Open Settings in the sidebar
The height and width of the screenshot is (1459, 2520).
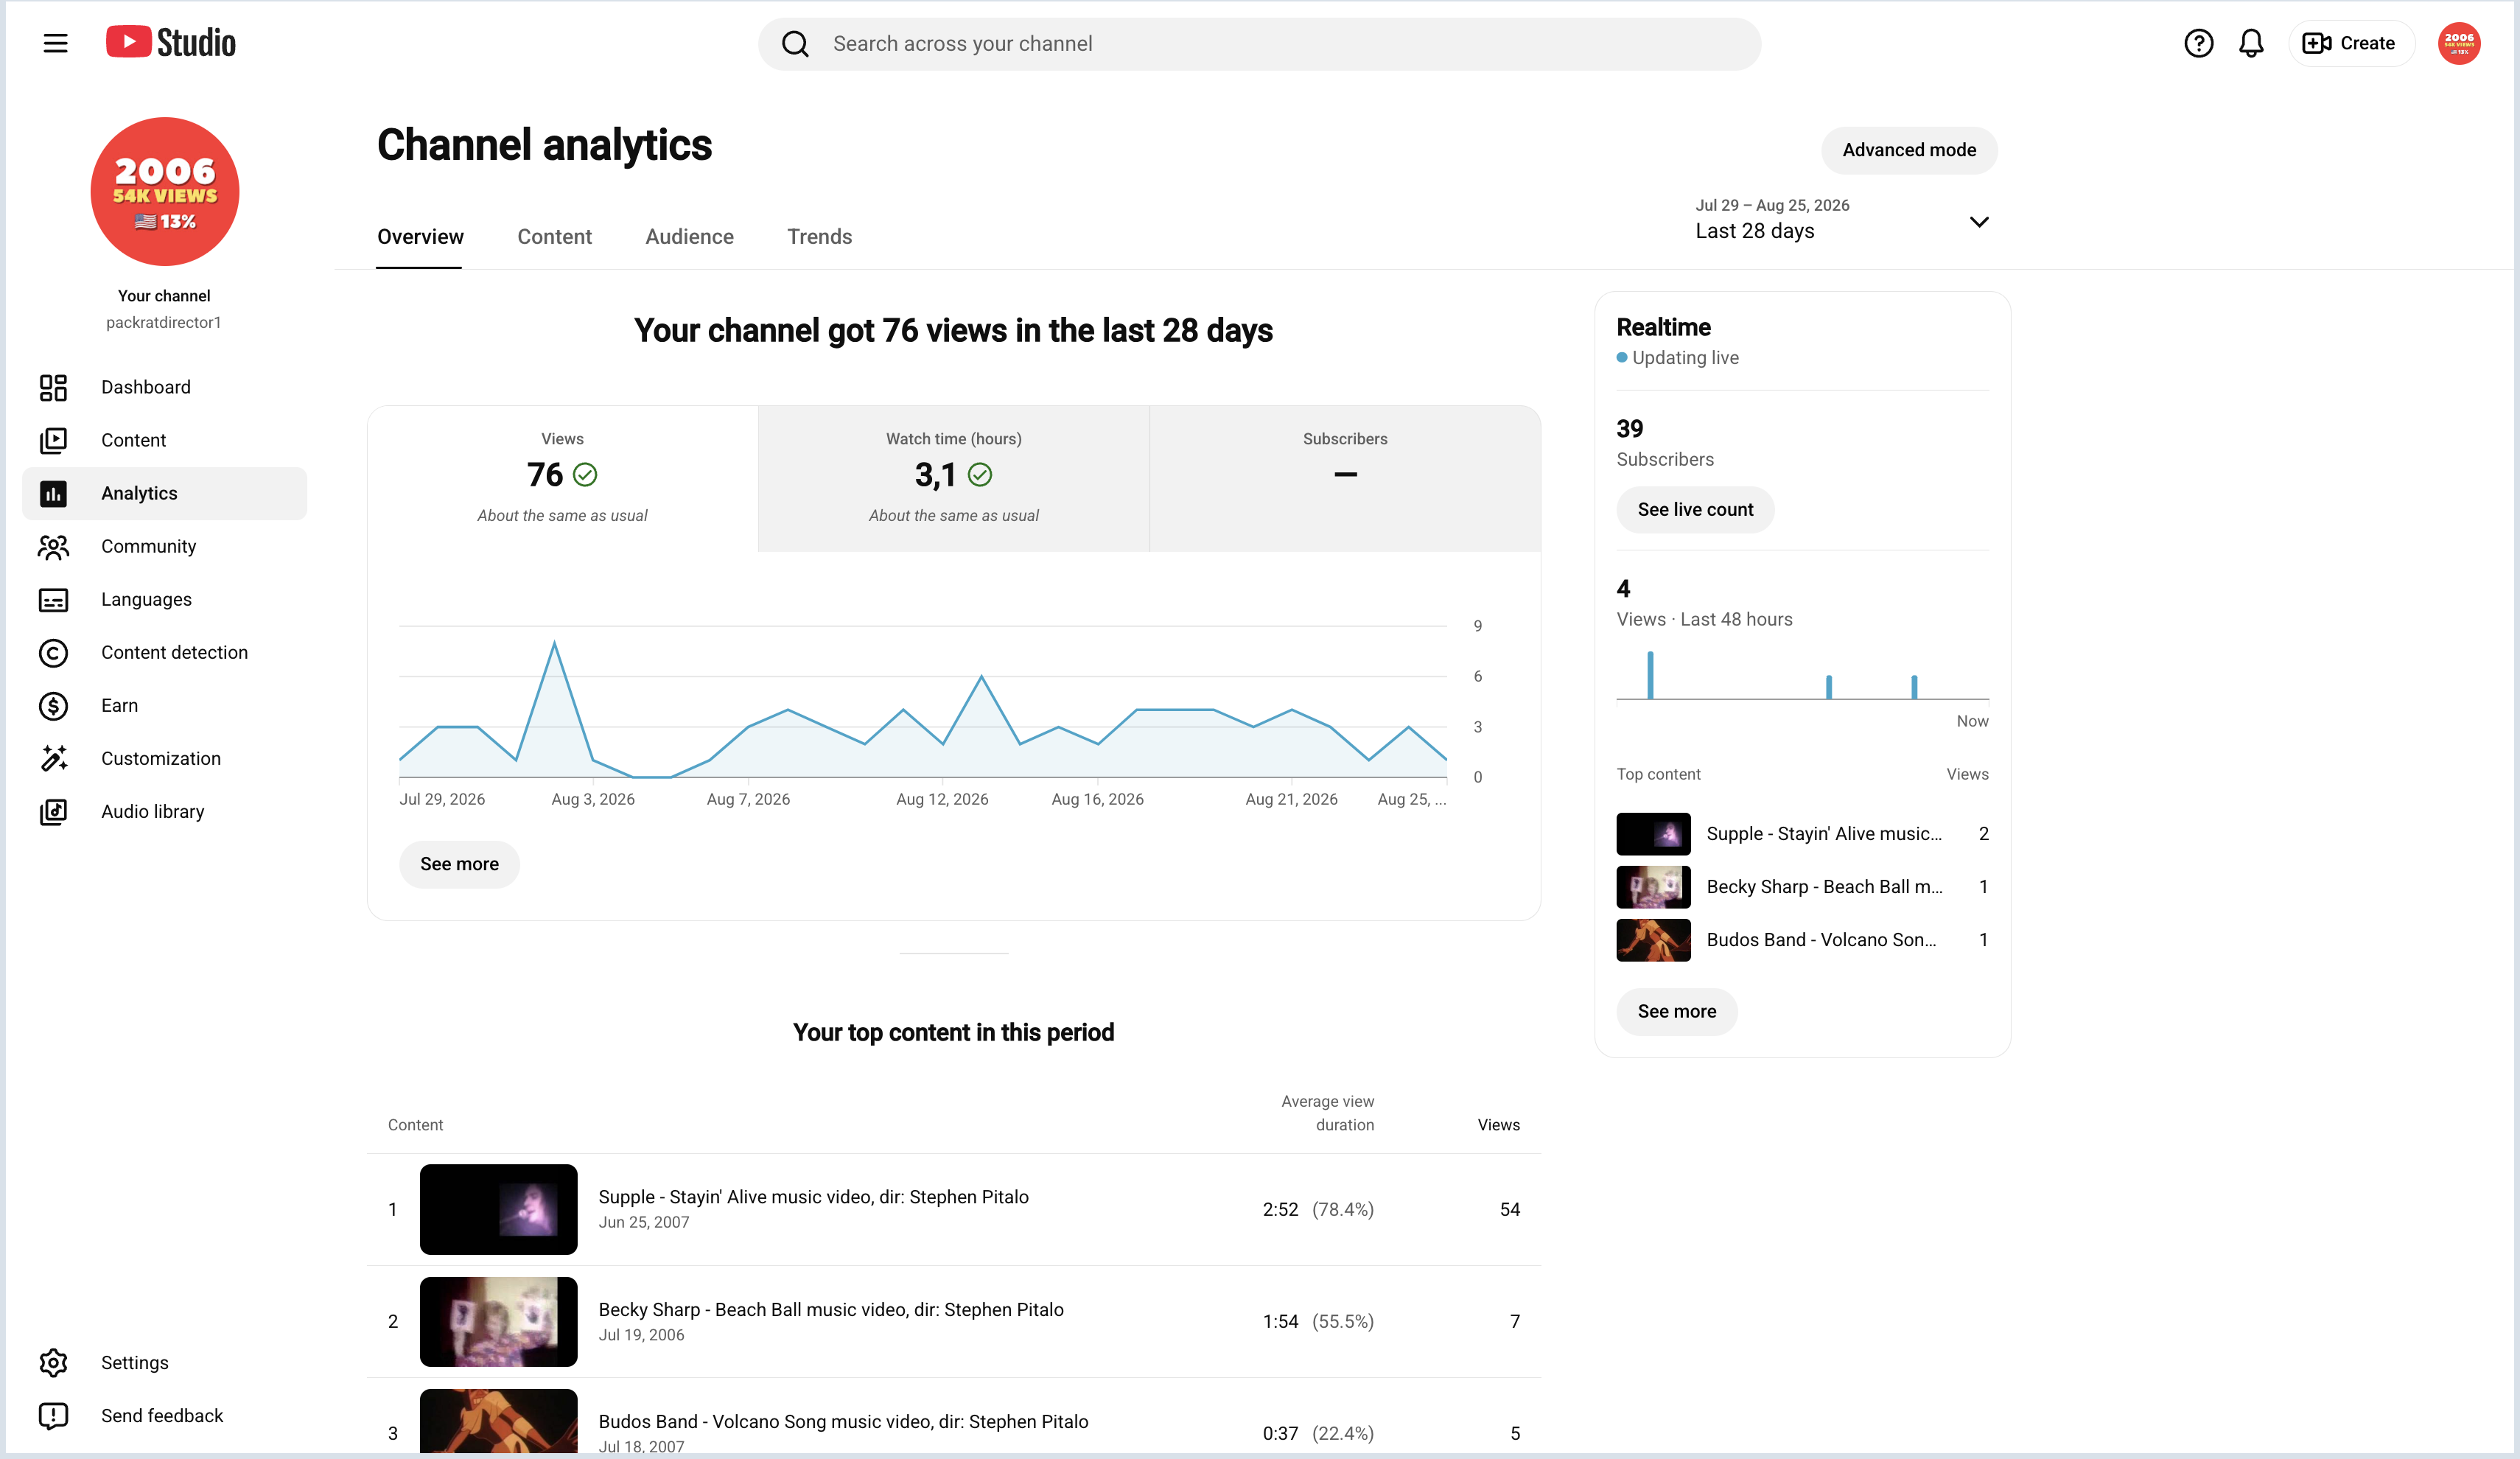click(165, 1362)
